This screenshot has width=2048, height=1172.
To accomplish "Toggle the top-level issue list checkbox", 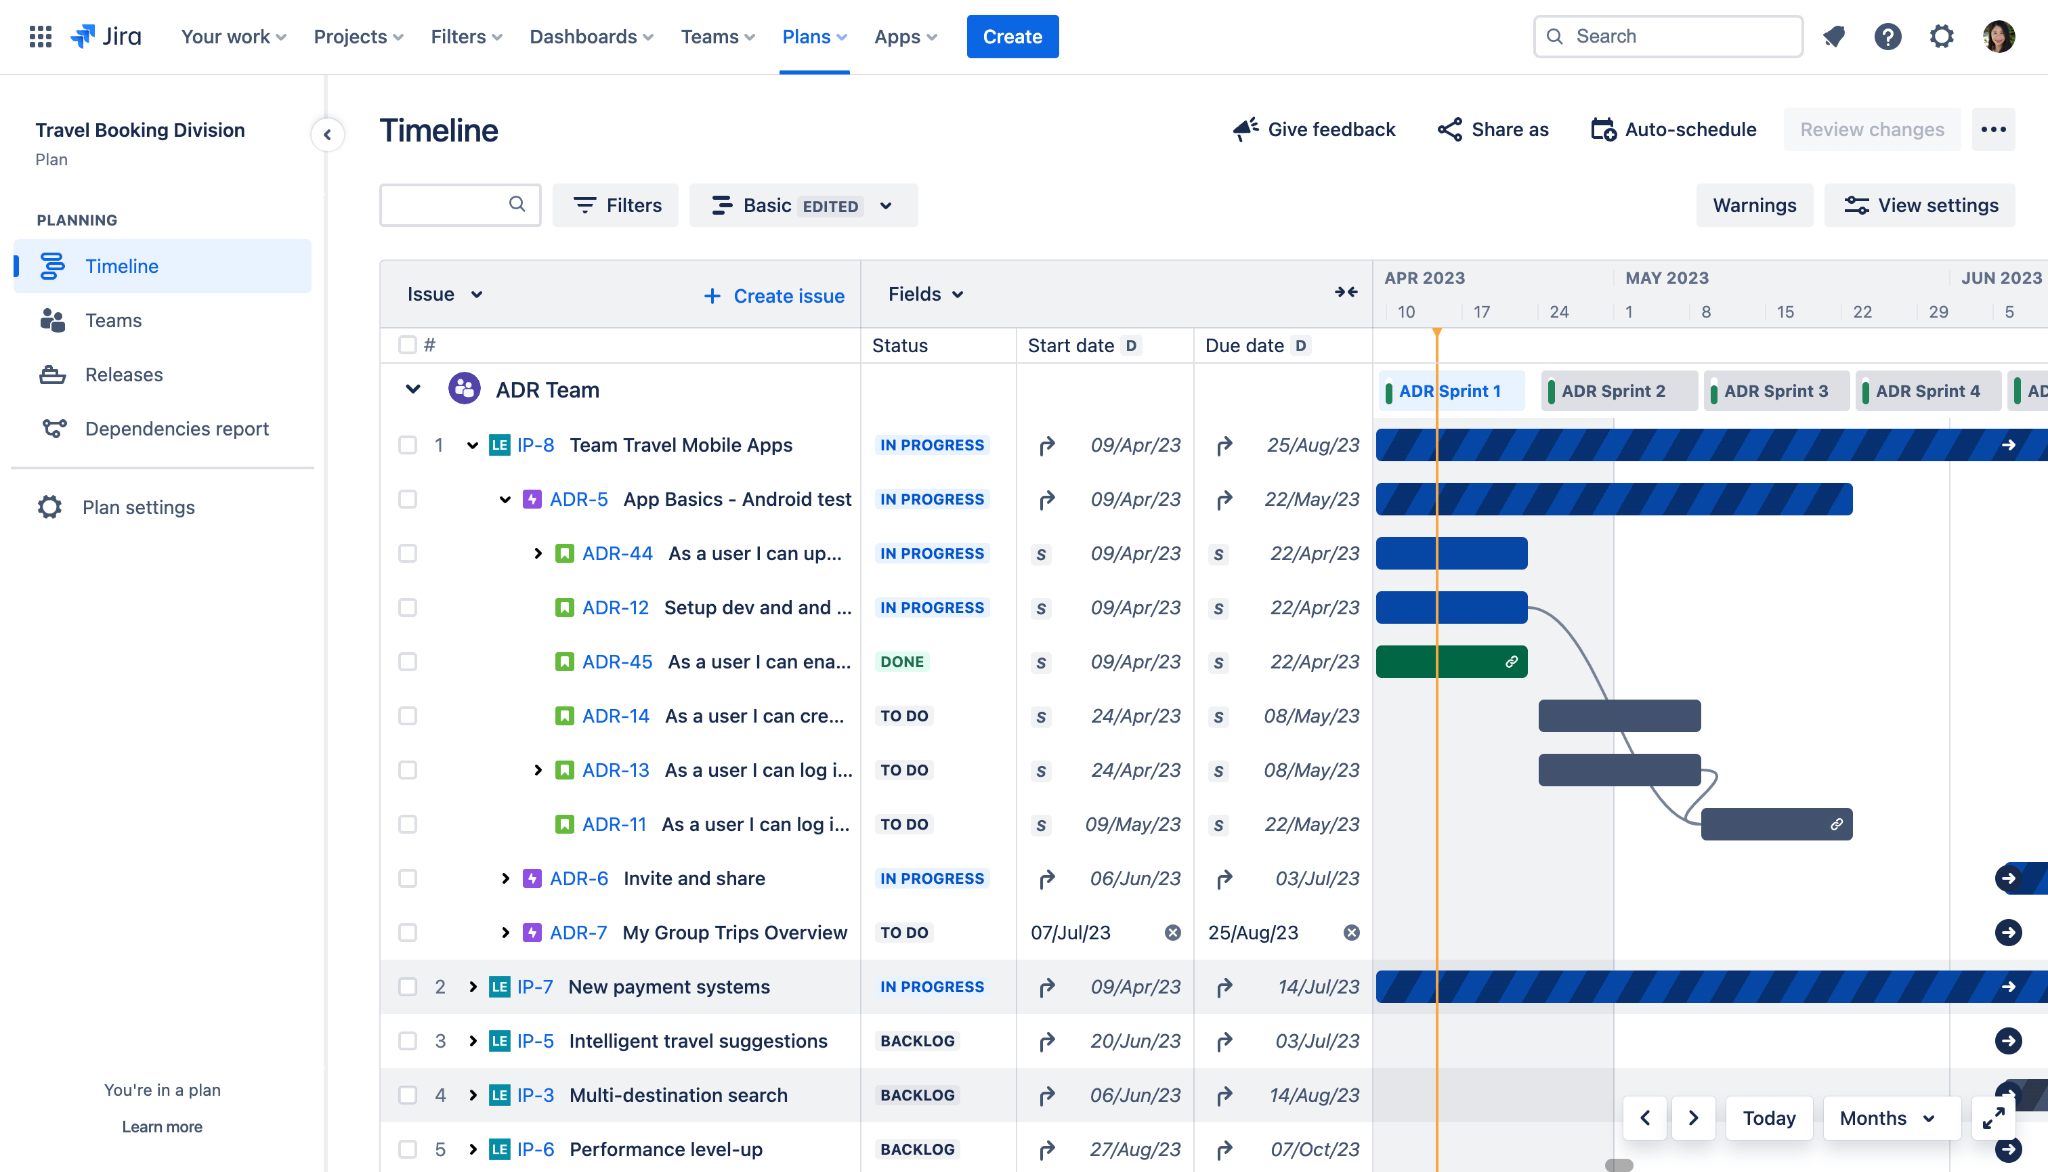I will [x=407, y=345].
